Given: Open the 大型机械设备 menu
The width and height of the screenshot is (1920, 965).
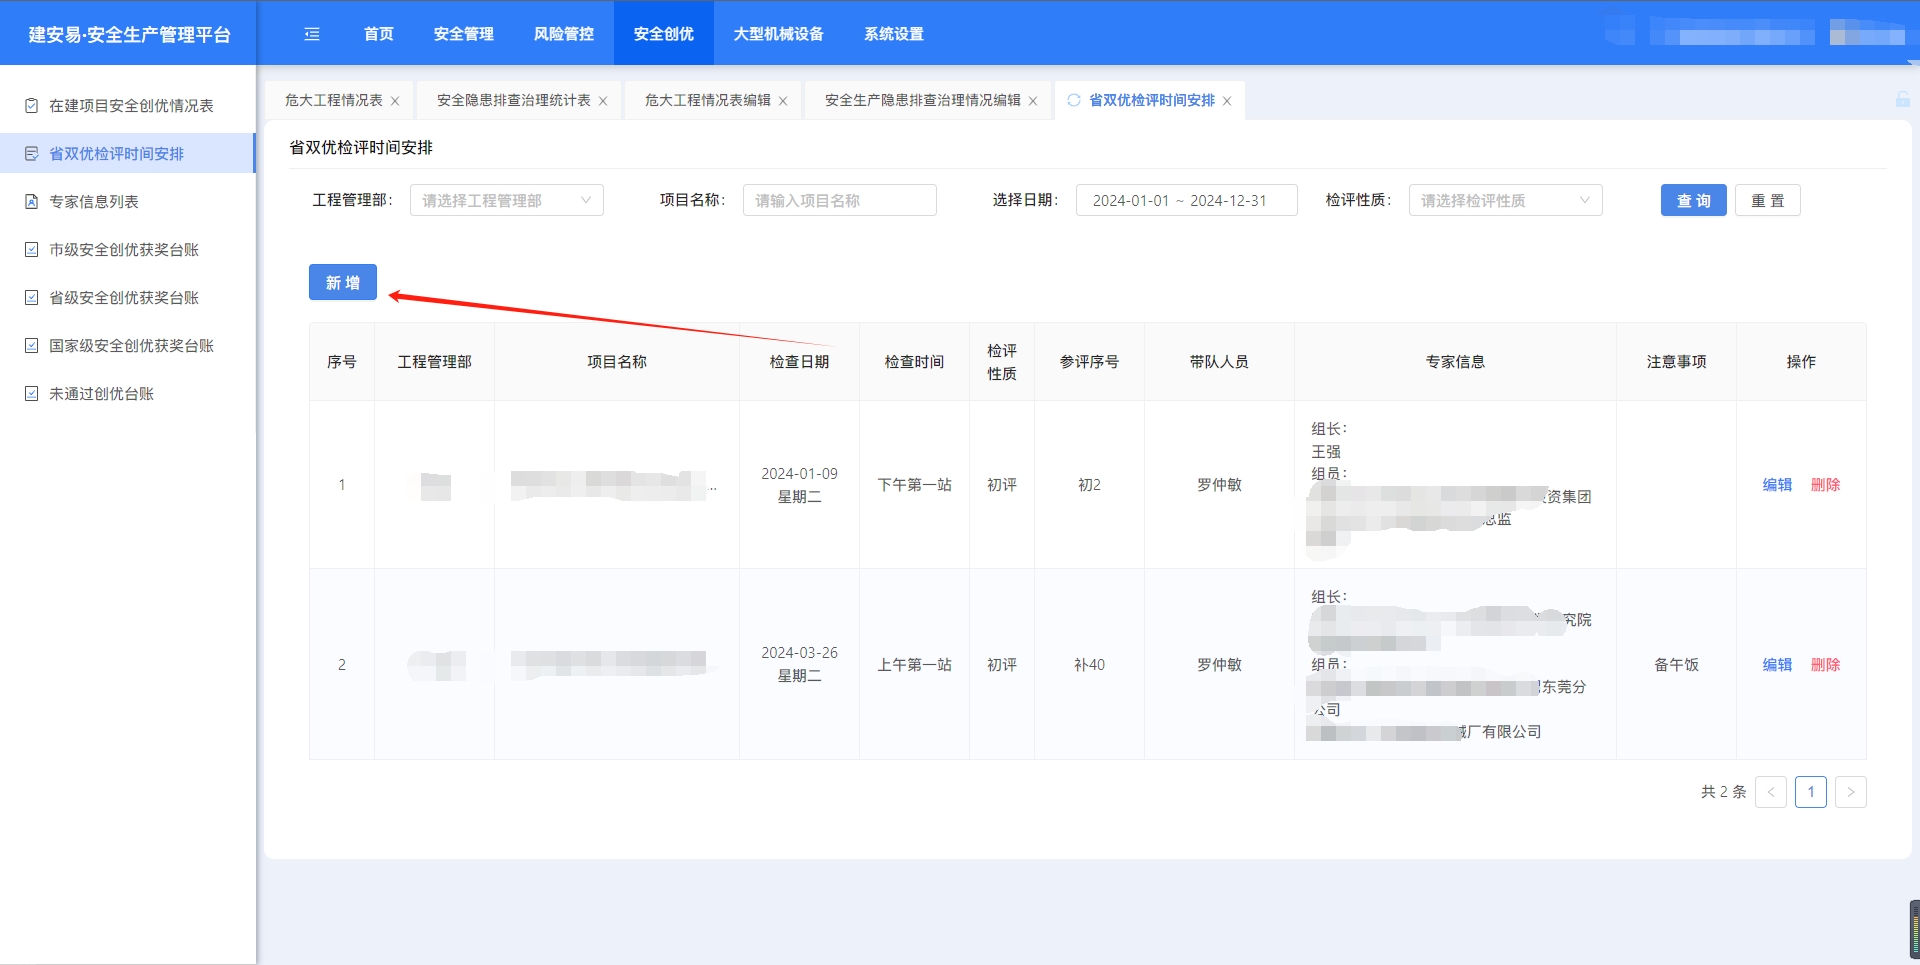Looking at the screenshot, I should tap(778, 34).
